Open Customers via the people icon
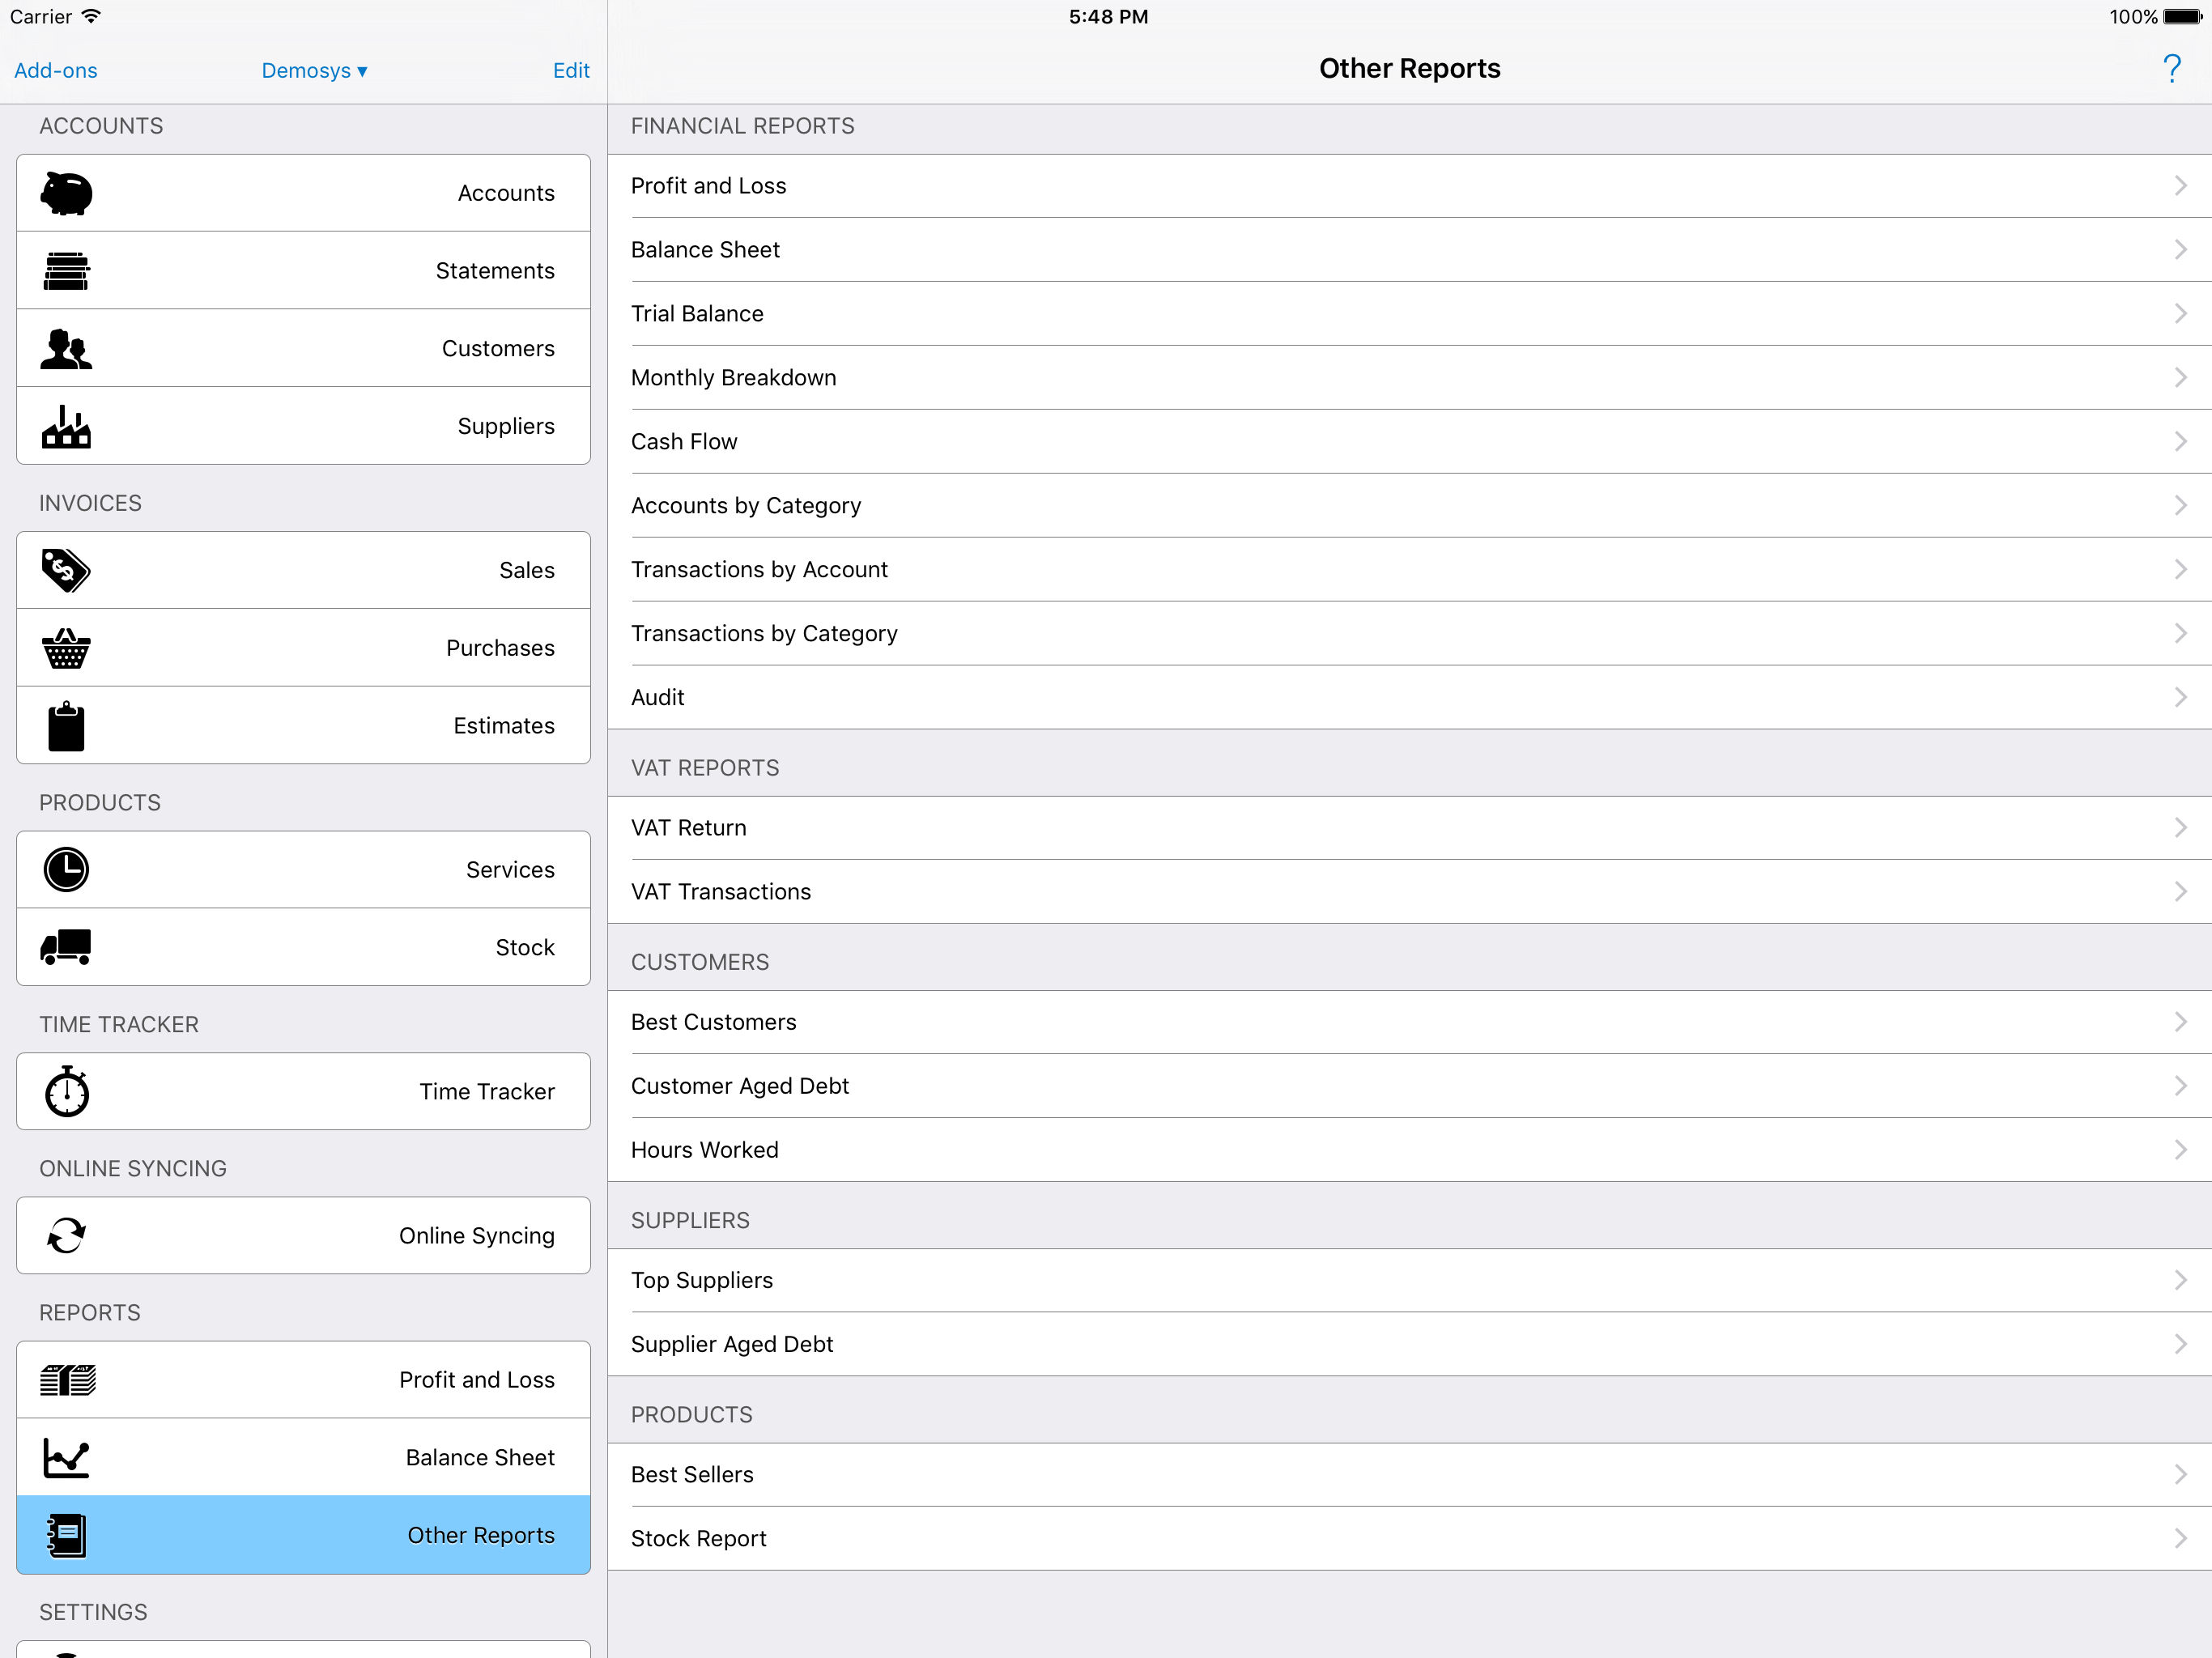The height and width of the screenshot is (1658, 2212). coord(66,349)
